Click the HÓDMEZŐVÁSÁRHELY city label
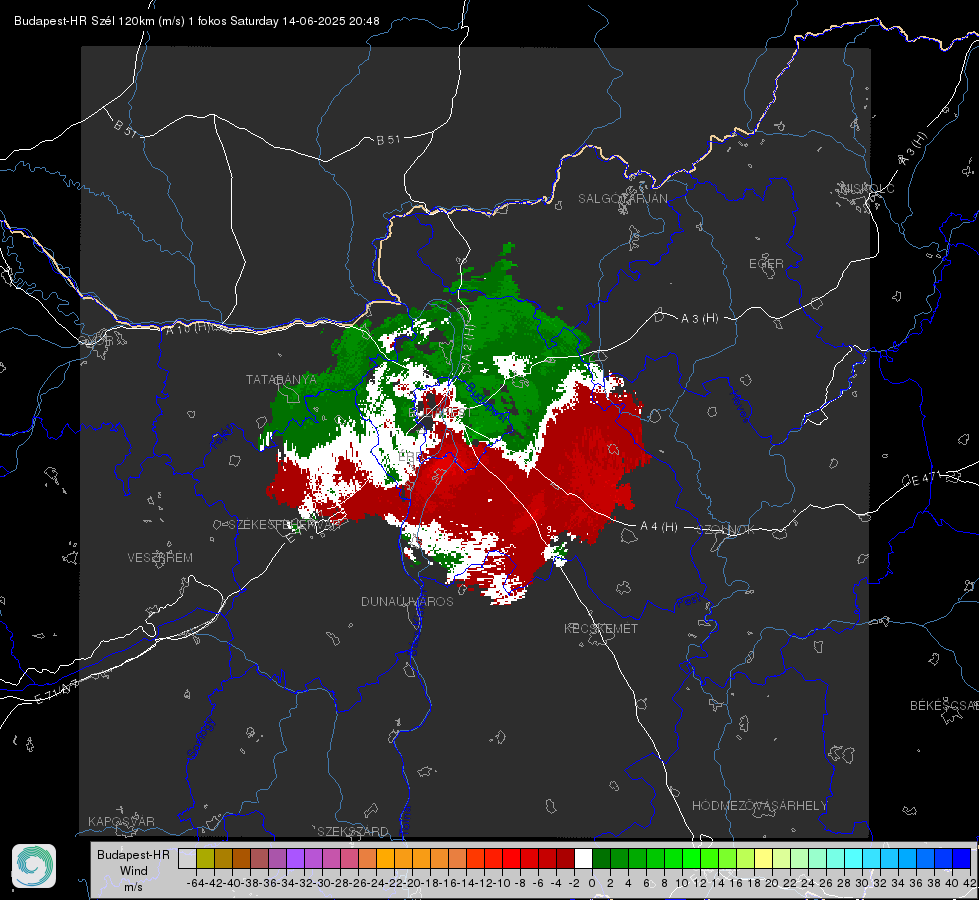 (x=759, y=806)
